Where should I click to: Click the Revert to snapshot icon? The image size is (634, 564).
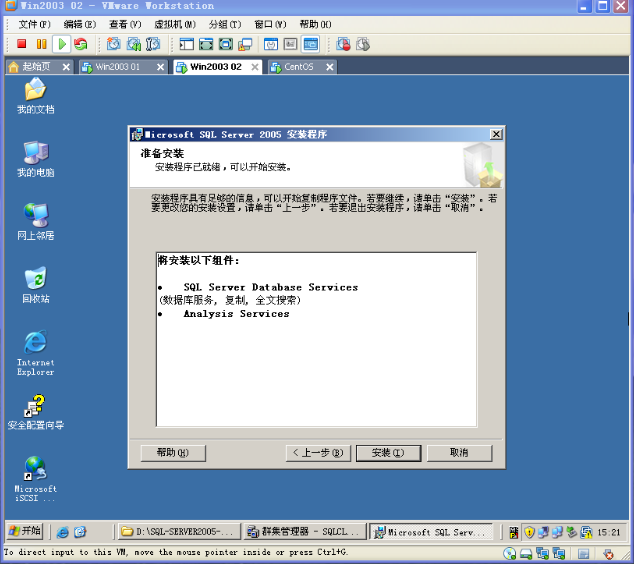[x=133, y=44]
